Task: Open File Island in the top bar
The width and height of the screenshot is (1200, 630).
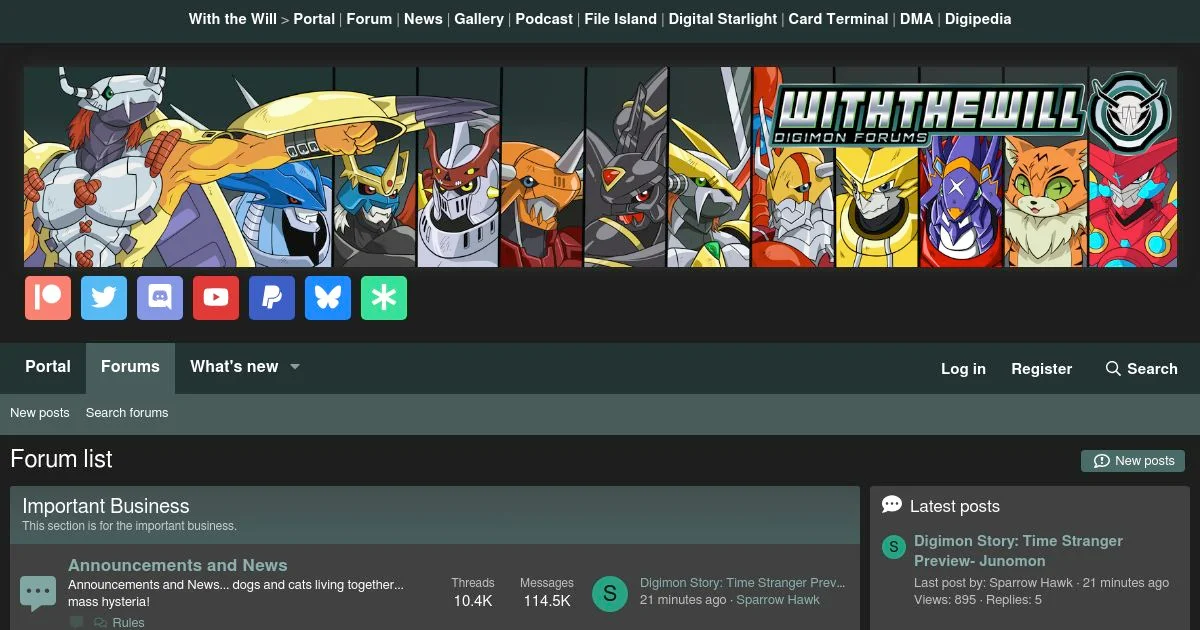Action: (x=620, y=19)
